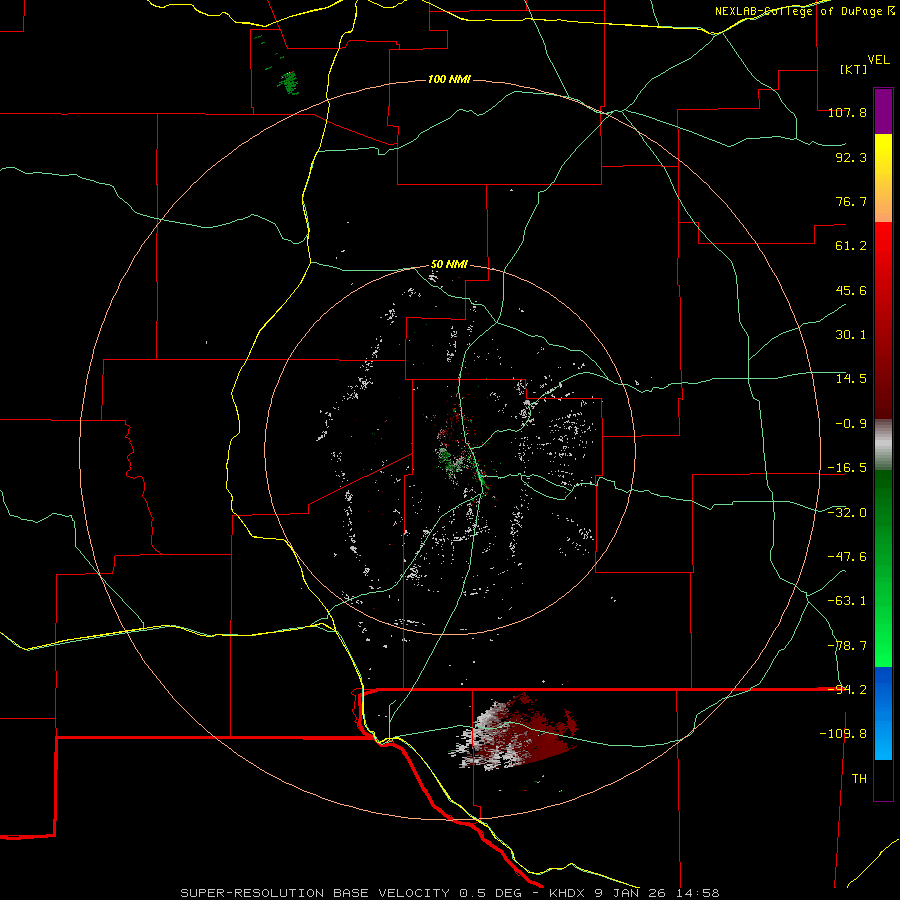Screen dimensions: 900x900
Task: Click the 50 NMI range ring label
Action: (x=449, y=265)
